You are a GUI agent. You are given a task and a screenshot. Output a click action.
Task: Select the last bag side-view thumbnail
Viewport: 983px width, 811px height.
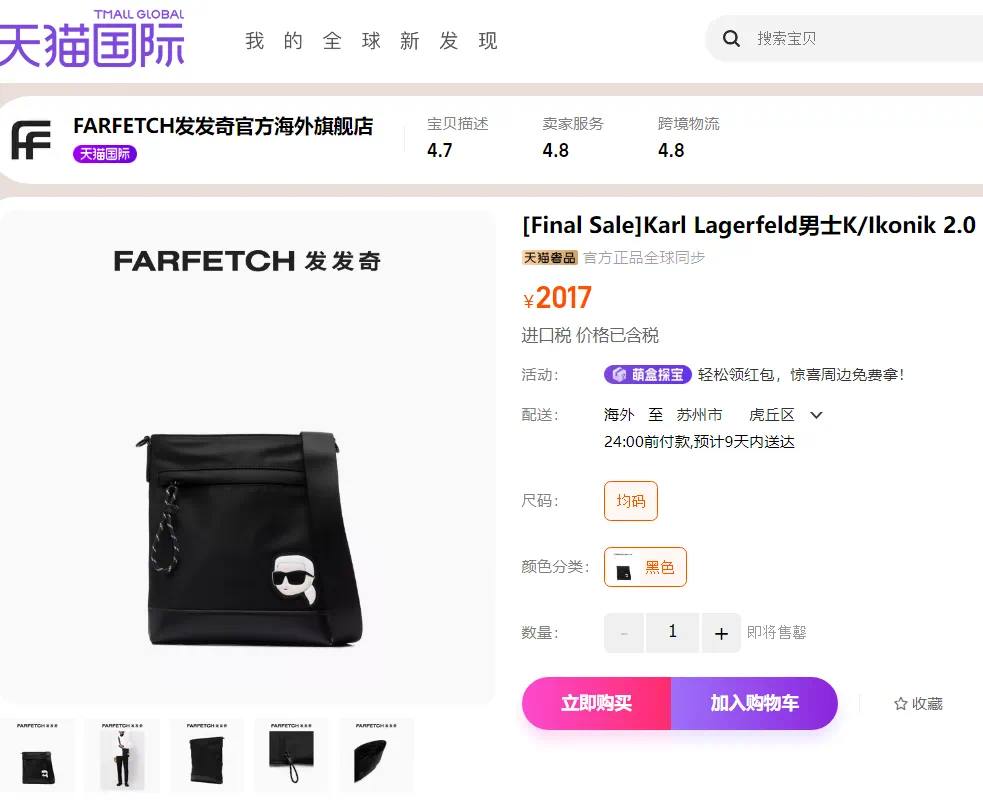click(376, 756)
